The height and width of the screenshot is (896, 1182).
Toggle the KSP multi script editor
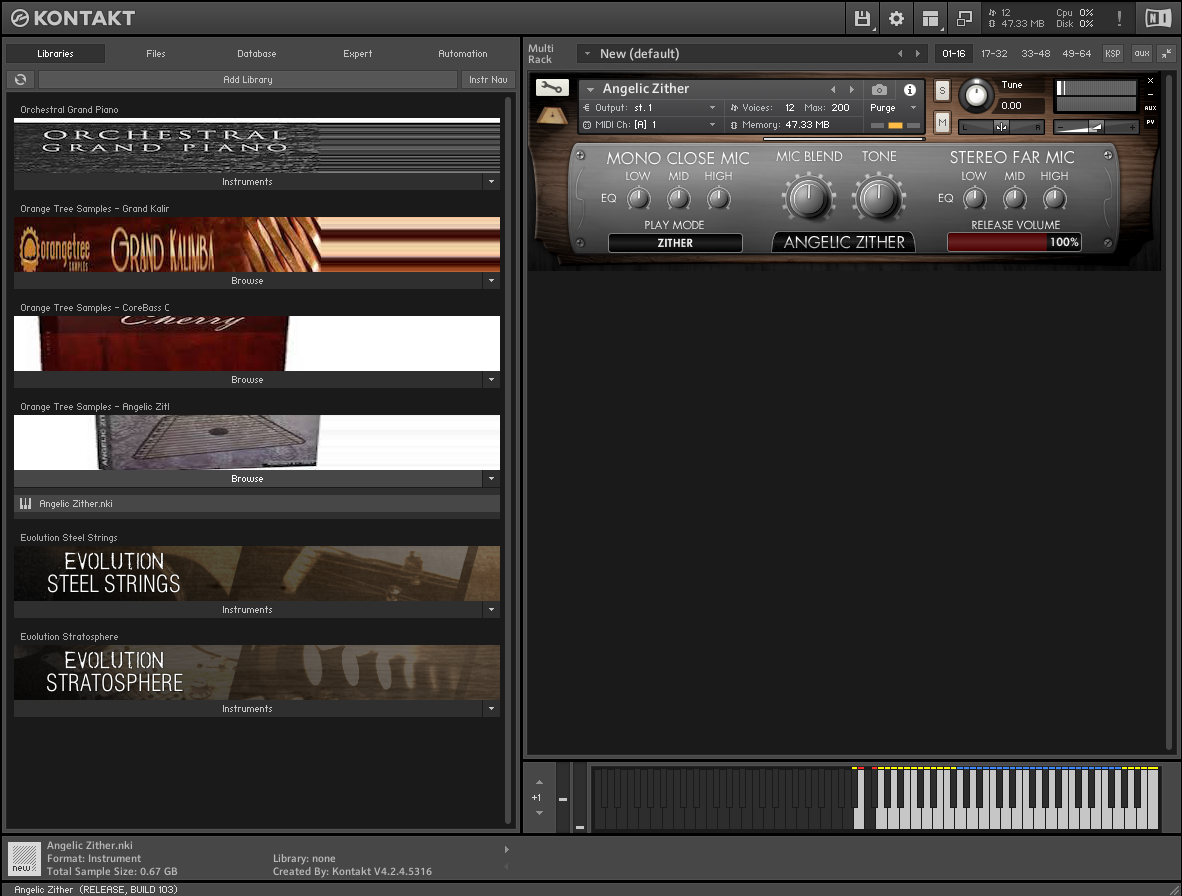pyautogui.click(x=1113, y=54)
